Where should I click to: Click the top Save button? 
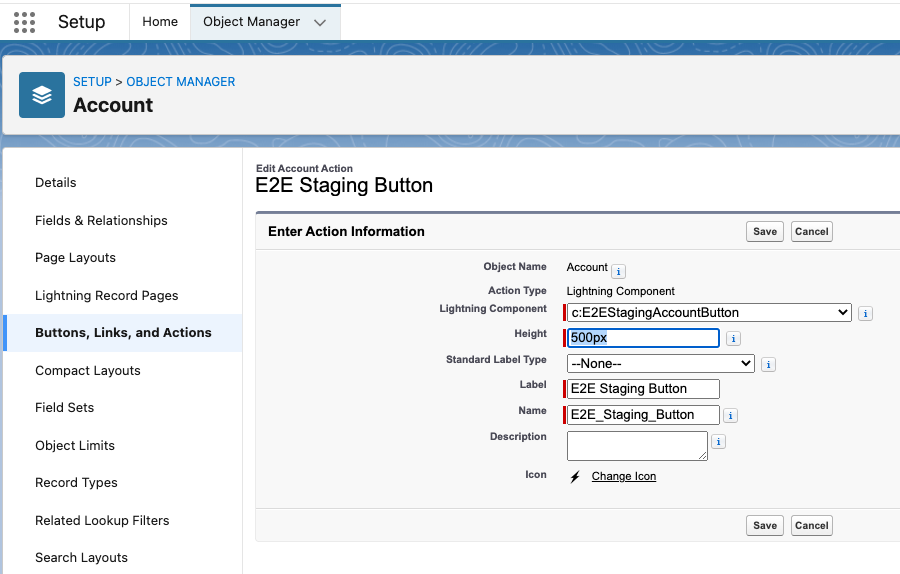765,231
